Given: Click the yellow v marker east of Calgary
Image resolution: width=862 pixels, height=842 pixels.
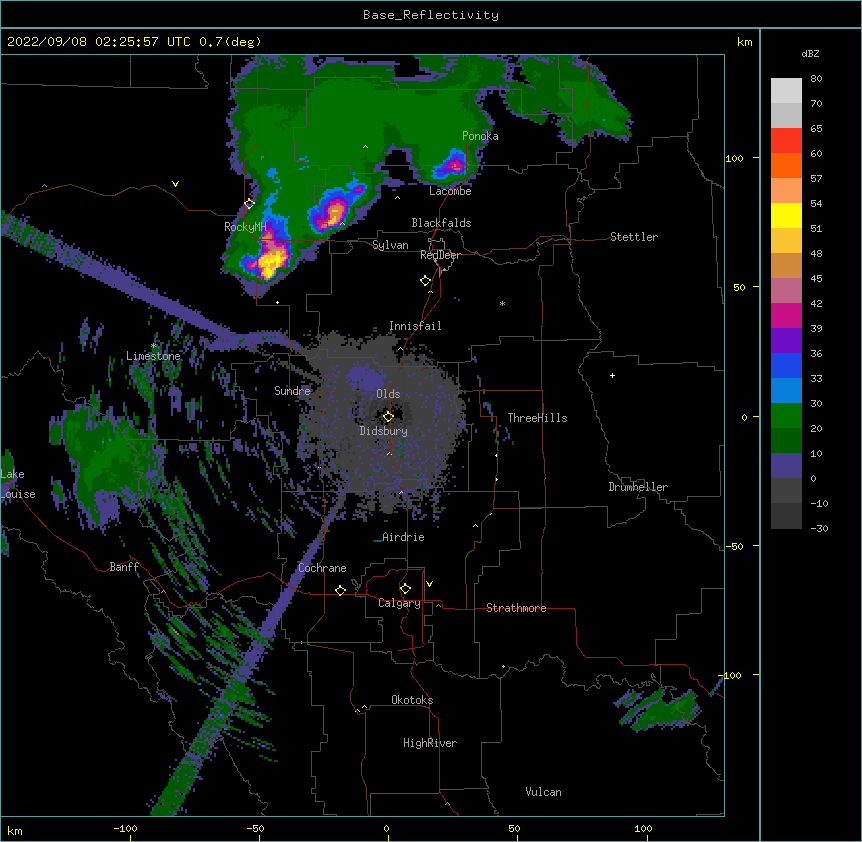Looking at the screenshot, I should click(x=429, y=584).
